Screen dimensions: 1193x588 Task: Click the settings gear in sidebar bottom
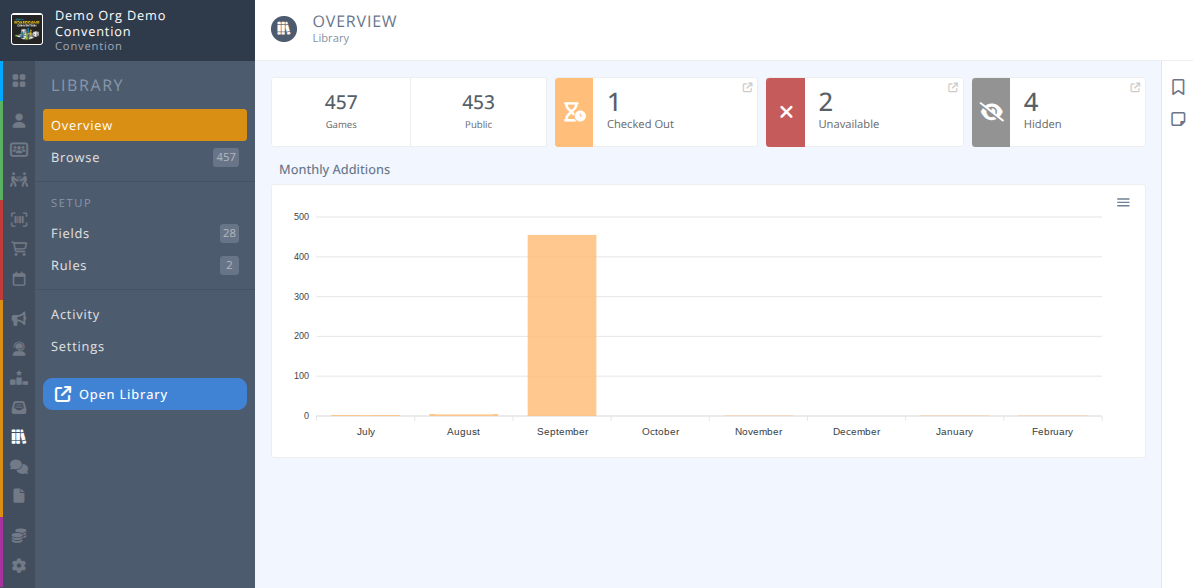pyautogui.click(x=18, y=565)
